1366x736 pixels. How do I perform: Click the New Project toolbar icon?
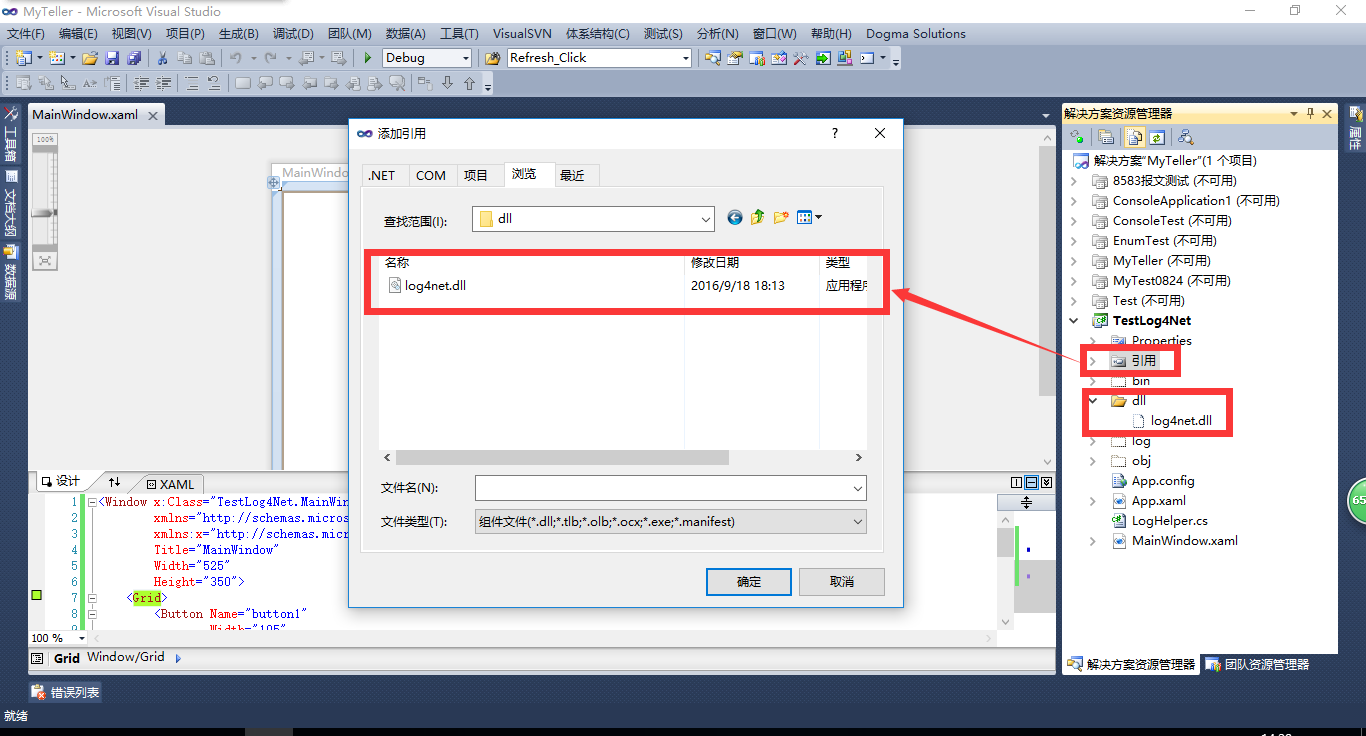click(x=23, y=58)
